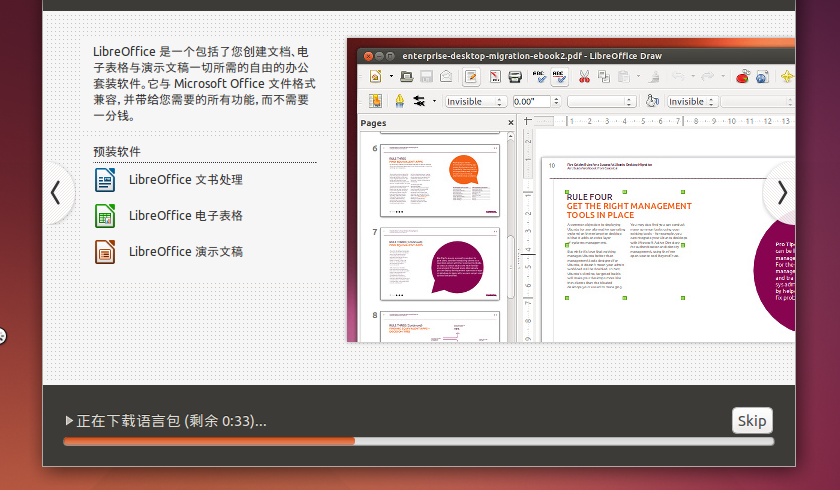Toggle the AutoSpellcheck icon
840x490 pixels.
click(559, 77)
